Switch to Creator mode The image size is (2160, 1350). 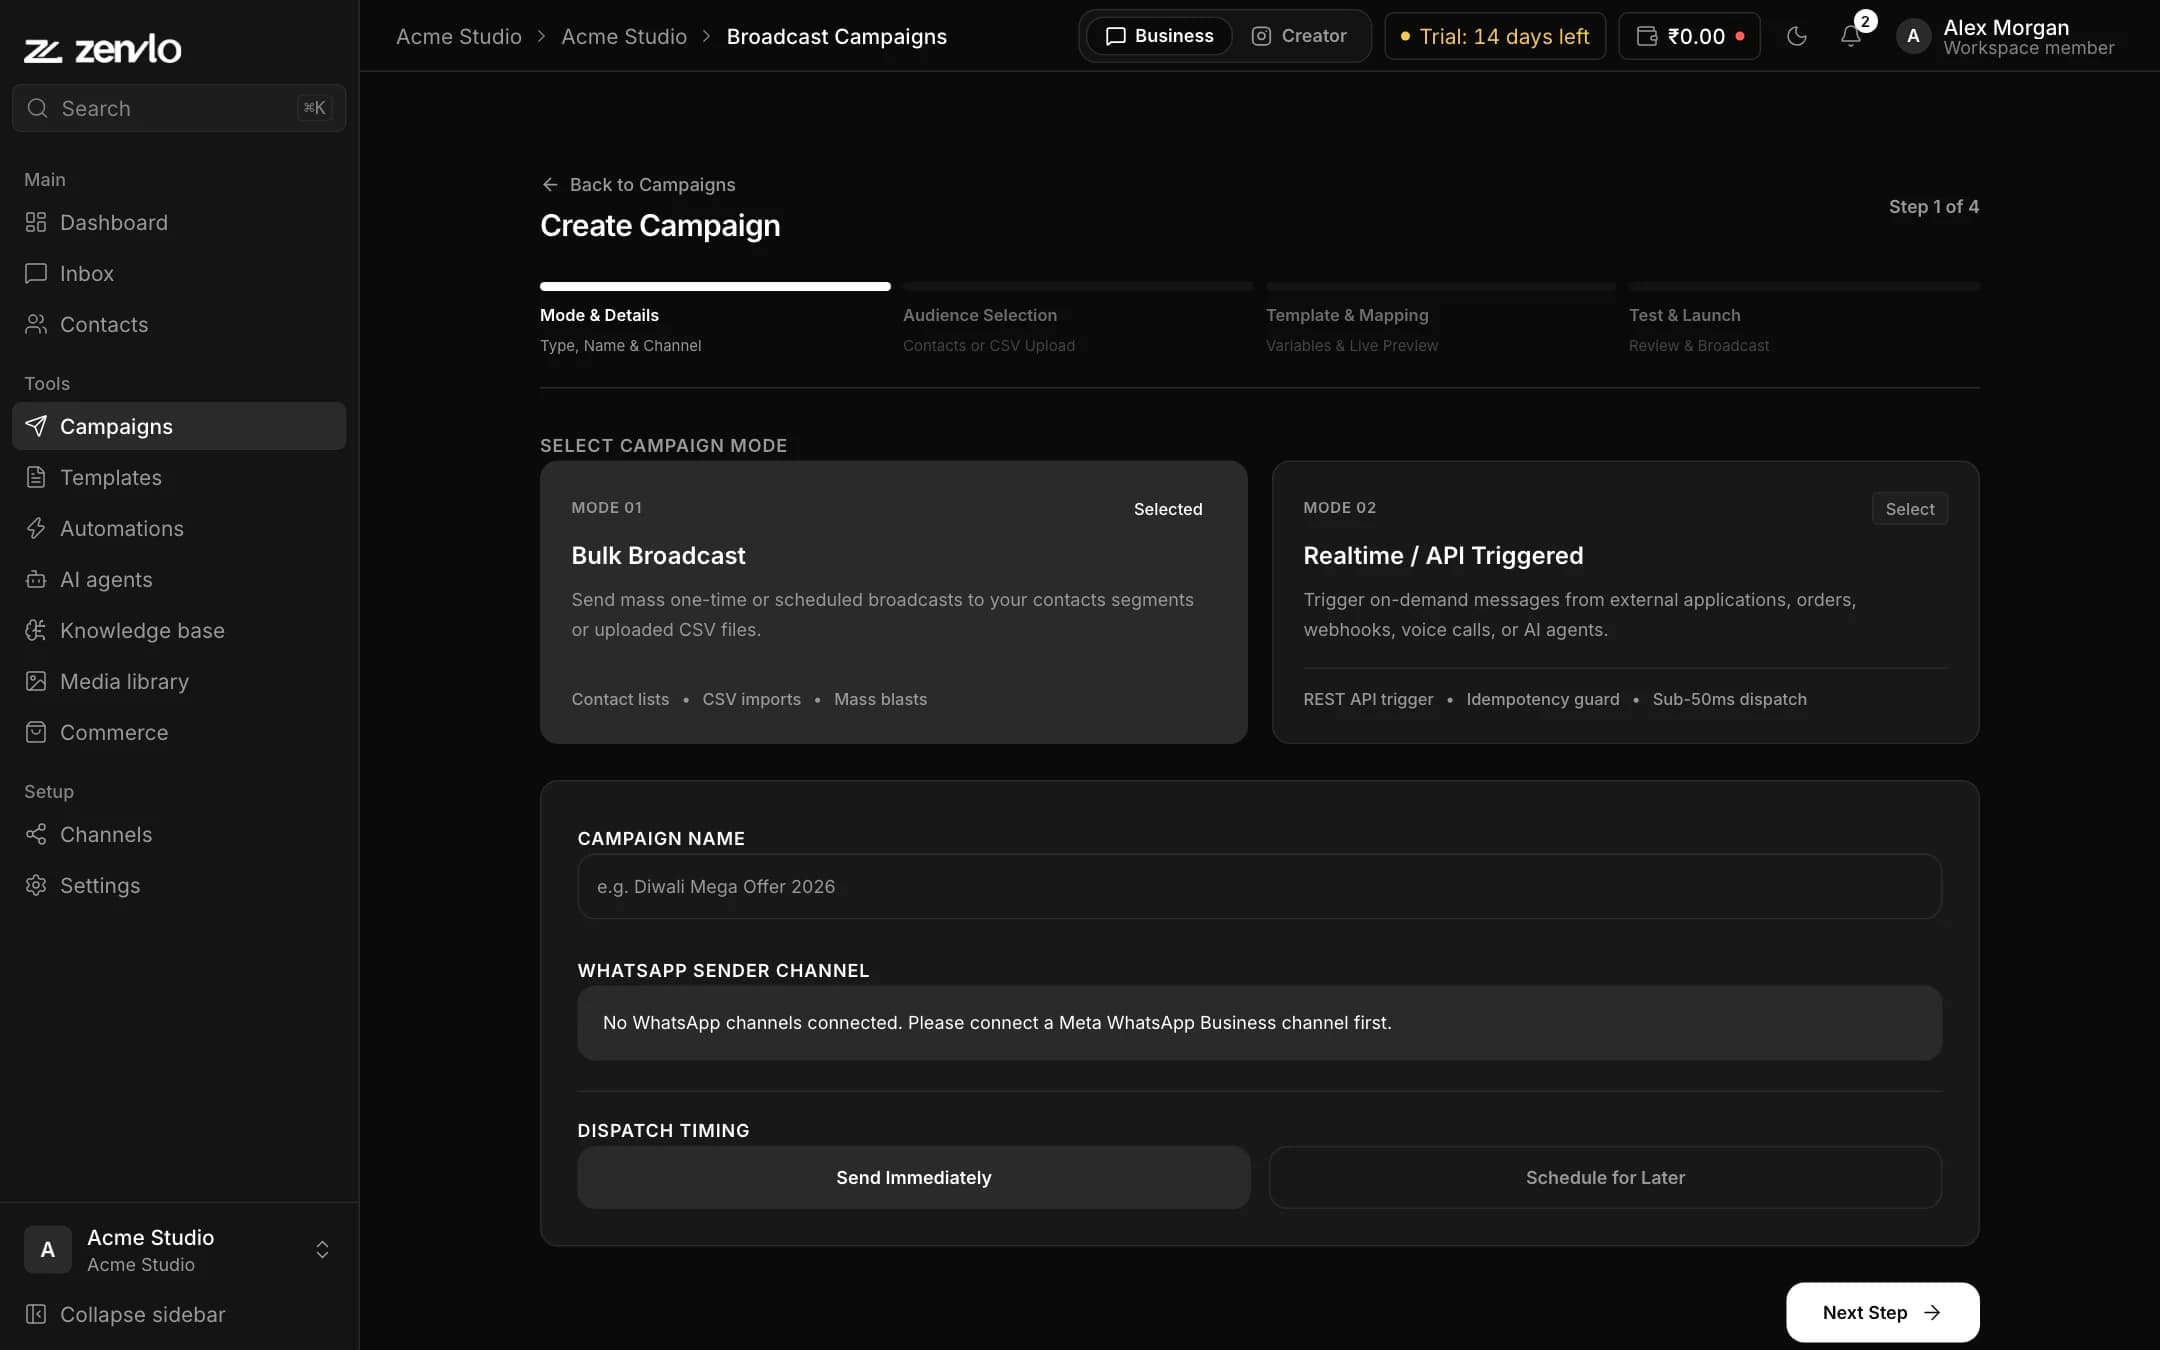tap(1299, 36)
